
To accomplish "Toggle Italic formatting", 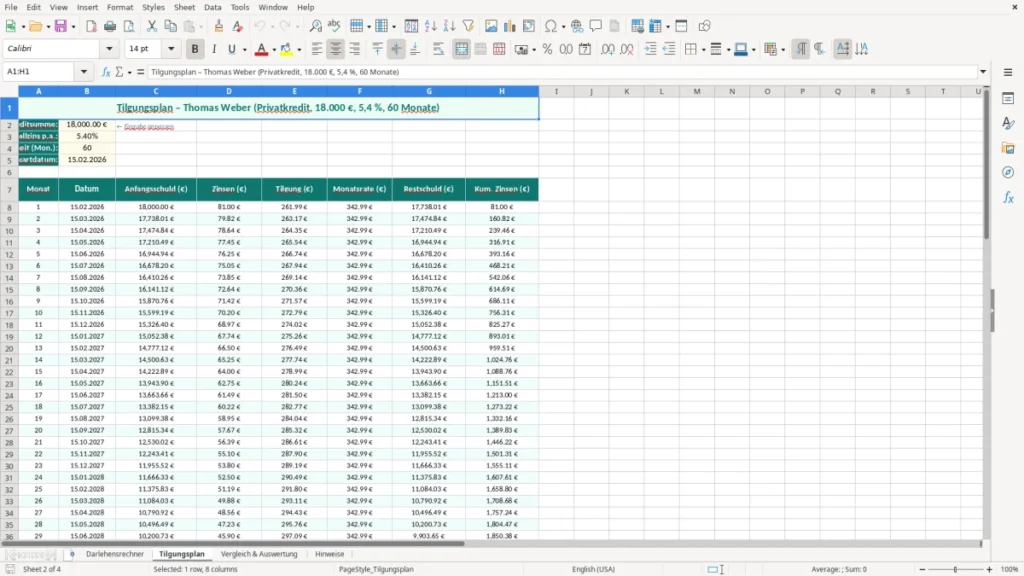I will (214, 49).
